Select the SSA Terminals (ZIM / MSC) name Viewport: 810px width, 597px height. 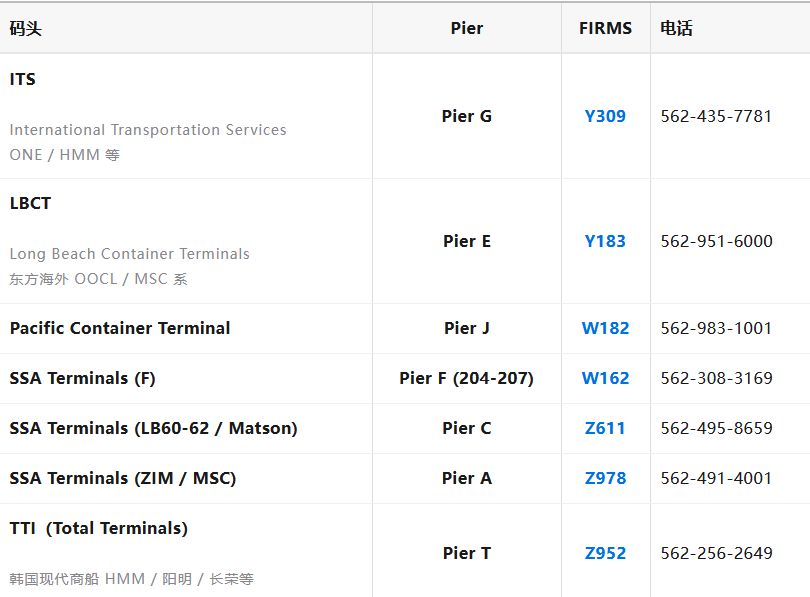click(123, 479)
